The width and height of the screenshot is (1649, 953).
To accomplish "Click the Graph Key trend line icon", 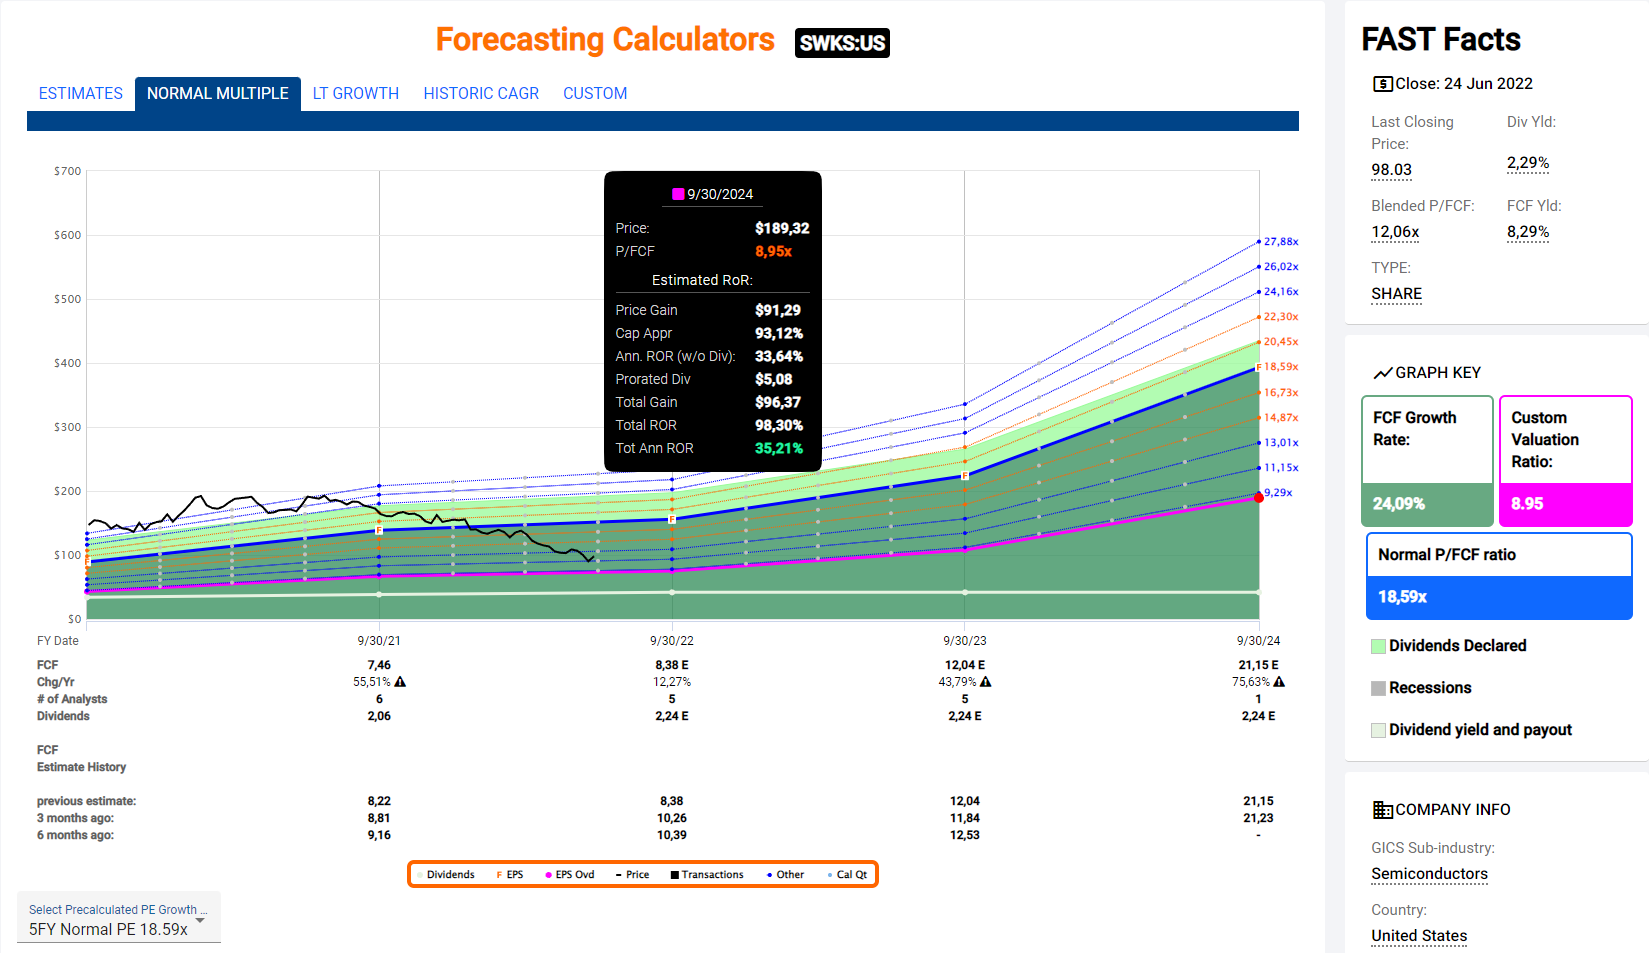I will click(1382, 373).
